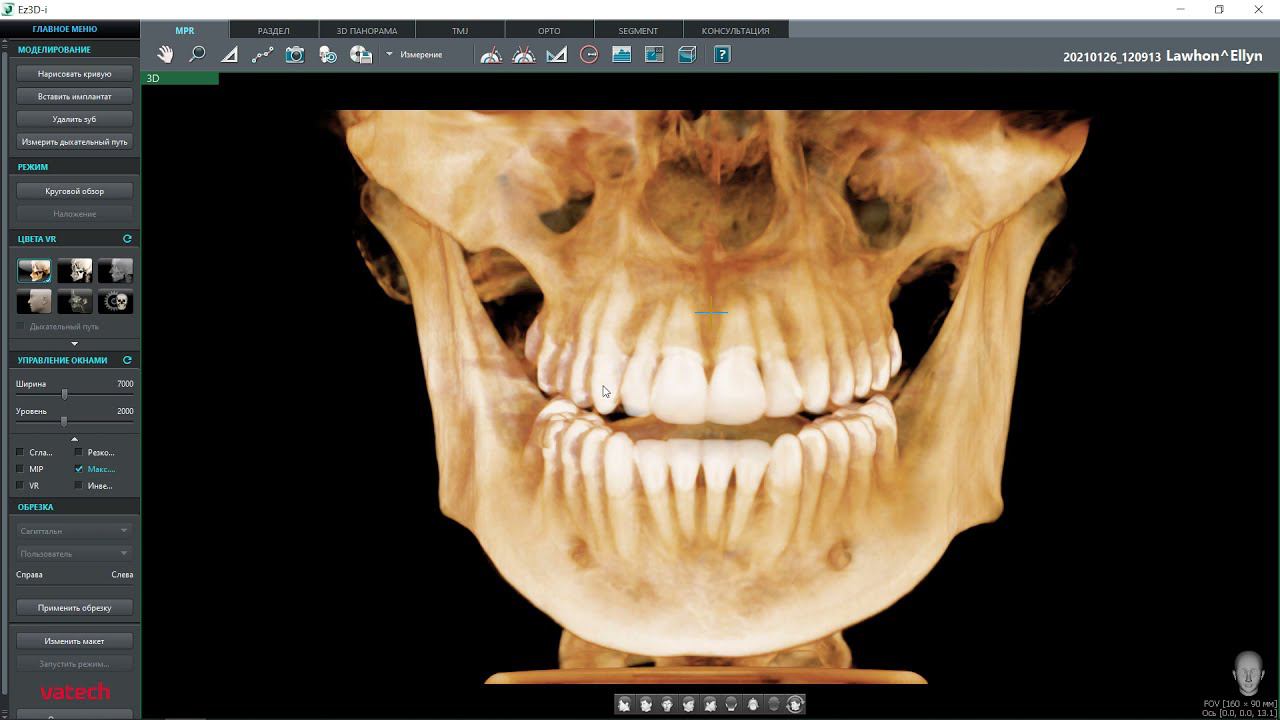This screenshot has height=720, width=1280.
Task: Click the orientation head in corner
Action: 1248,672
